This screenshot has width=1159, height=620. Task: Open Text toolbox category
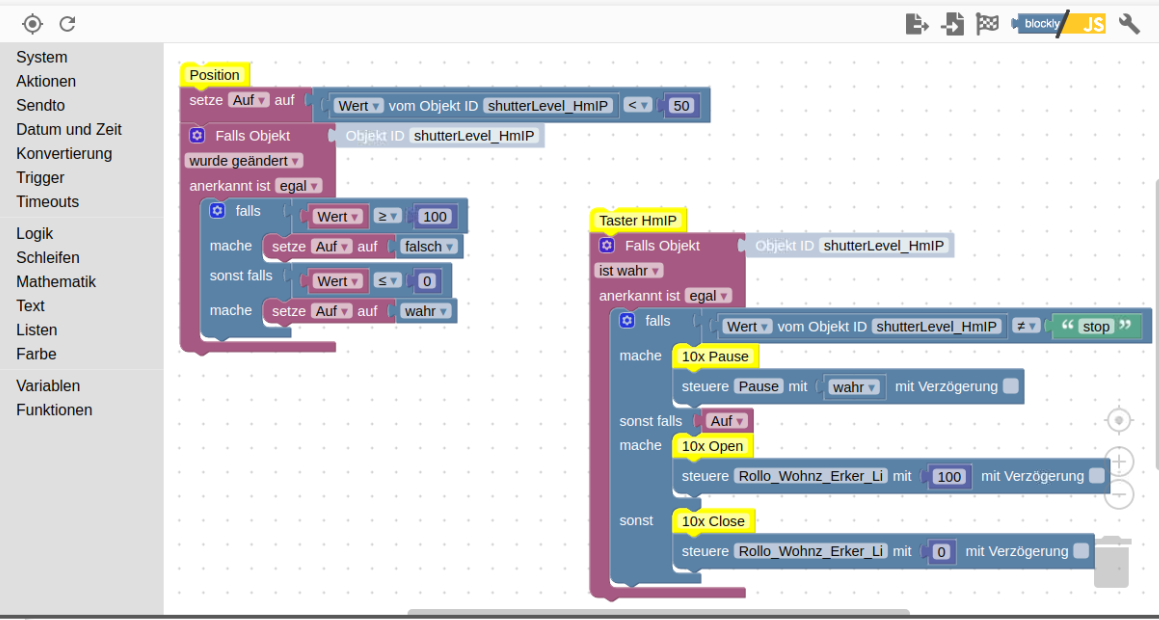[30, 306]
